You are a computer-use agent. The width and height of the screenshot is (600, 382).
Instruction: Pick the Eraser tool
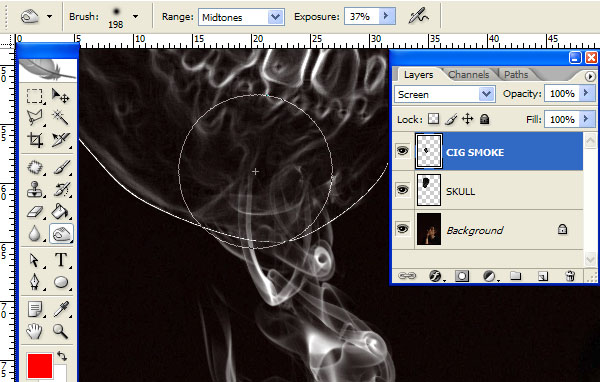pos(35,211)
